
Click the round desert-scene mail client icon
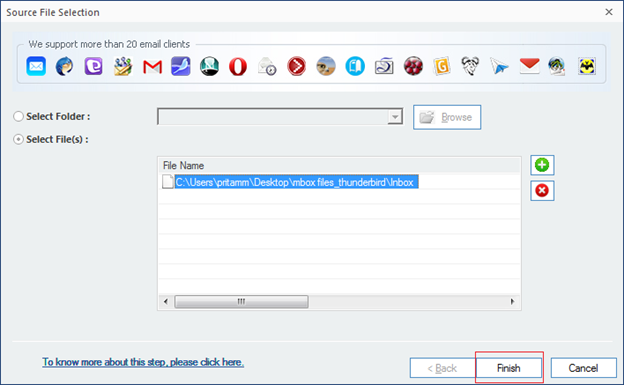(x=326, y=66)
